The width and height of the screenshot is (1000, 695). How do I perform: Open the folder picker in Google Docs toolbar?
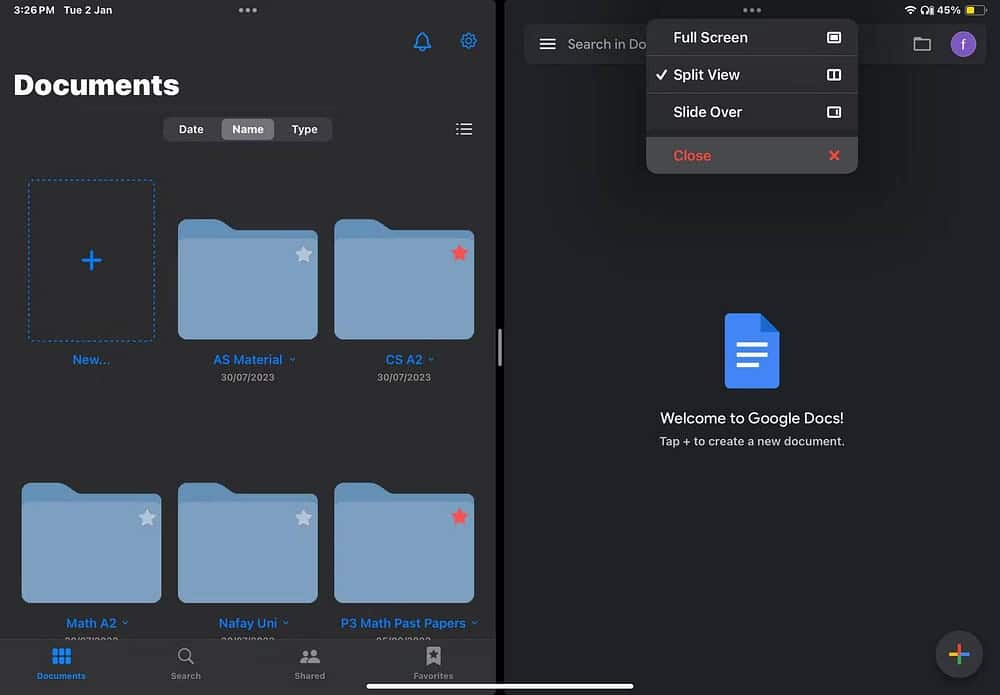[x=922, y=43]
